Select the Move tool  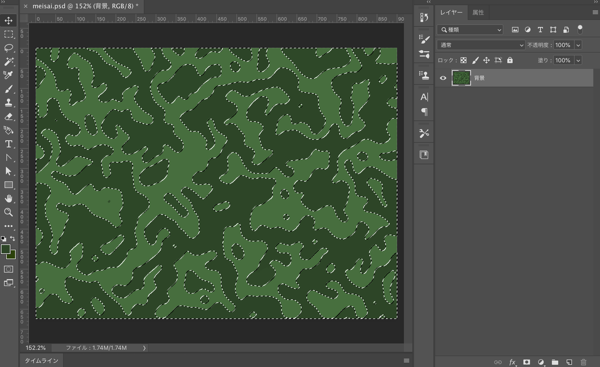point(8,20)
